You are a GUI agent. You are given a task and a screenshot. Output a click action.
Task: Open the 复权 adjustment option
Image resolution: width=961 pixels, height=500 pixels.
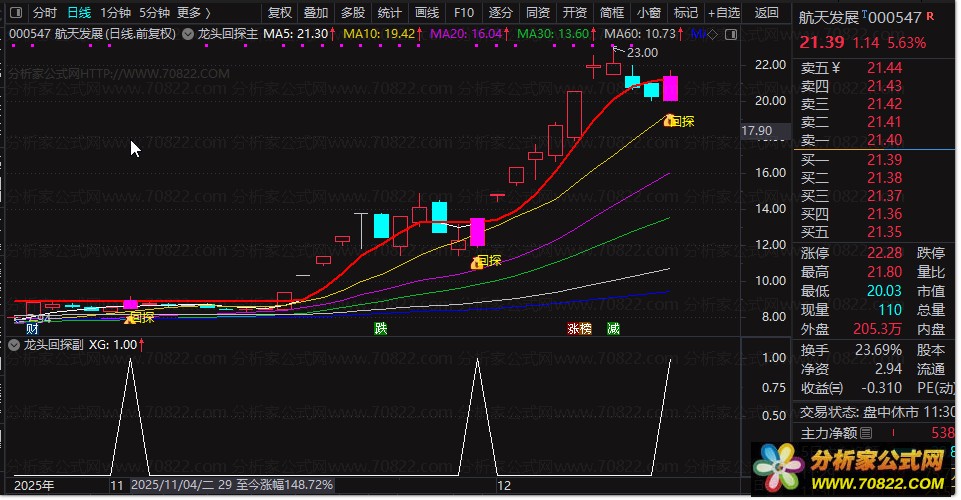point(279,12)
